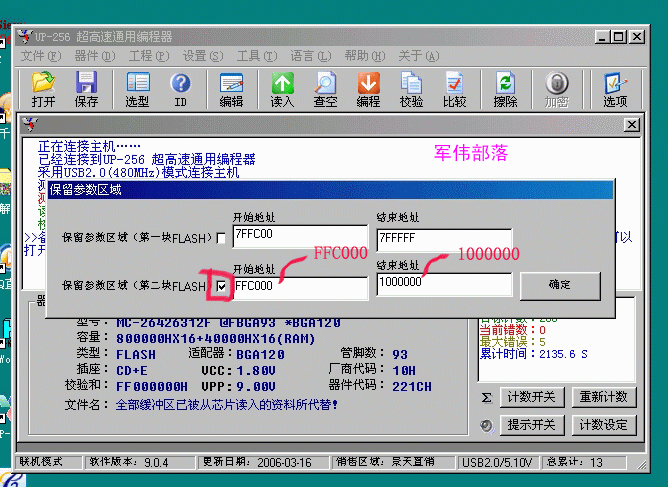Run the 查空 blank check tool

326,89
